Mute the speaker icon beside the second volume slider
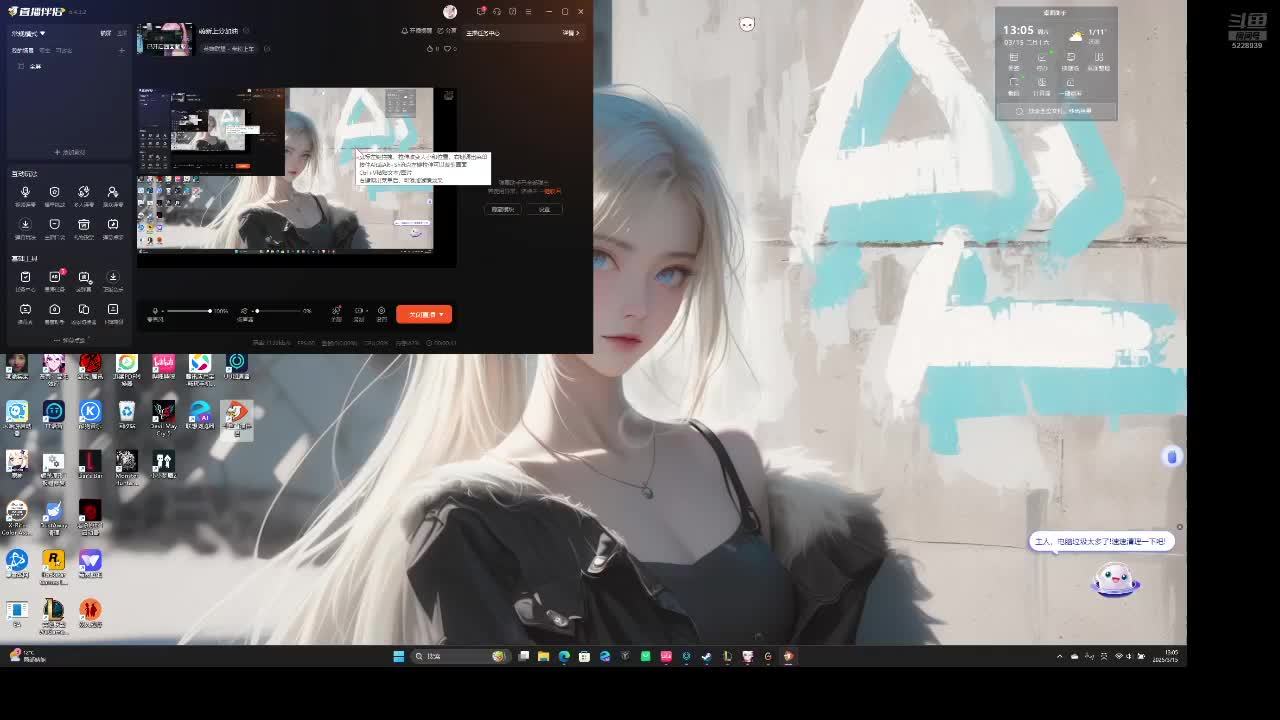The width and height of the screenshot is (1280, 720). coord(244,311)
